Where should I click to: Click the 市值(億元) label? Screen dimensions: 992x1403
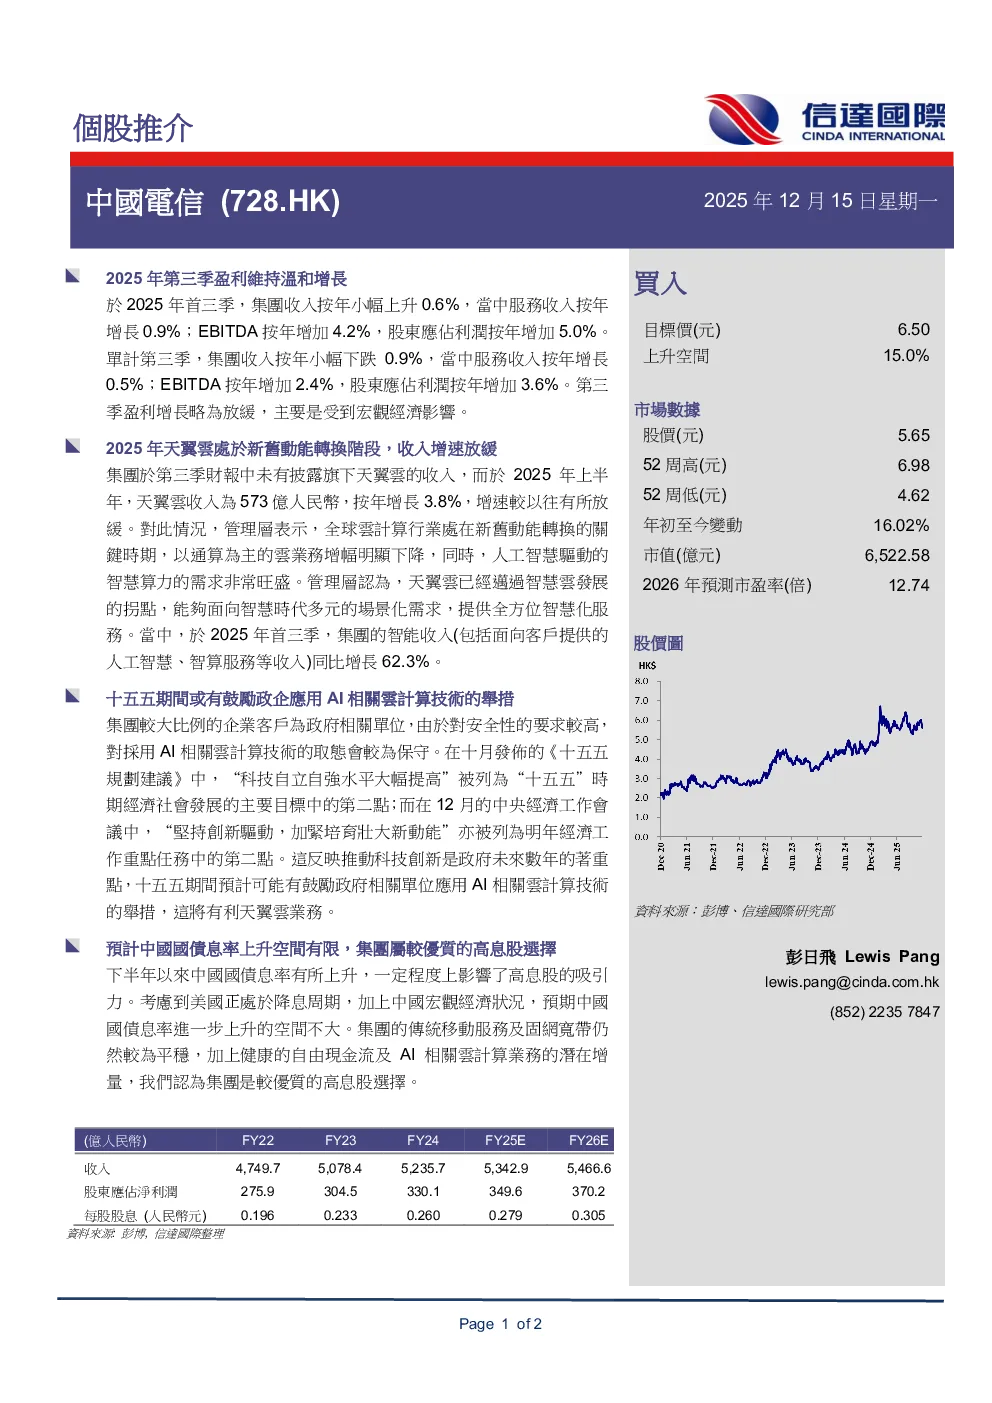click(x=682, y=555)
